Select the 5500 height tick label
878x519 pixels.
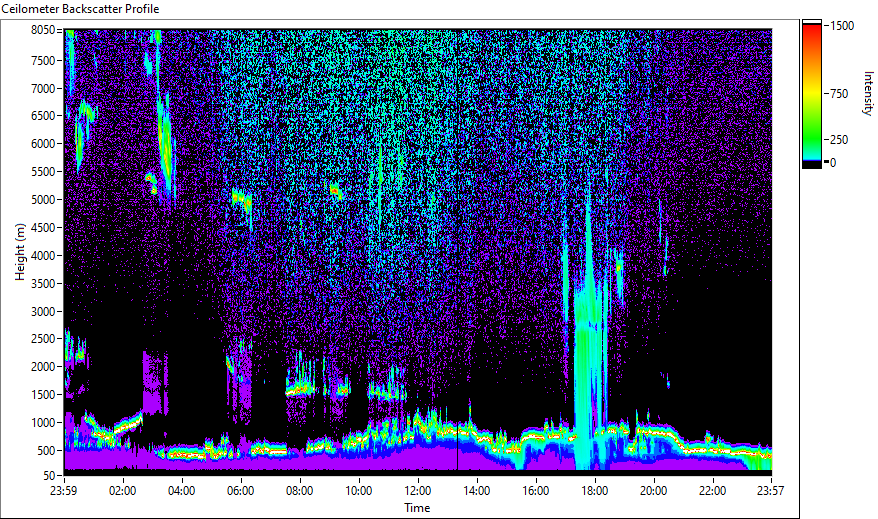point(43,172)
